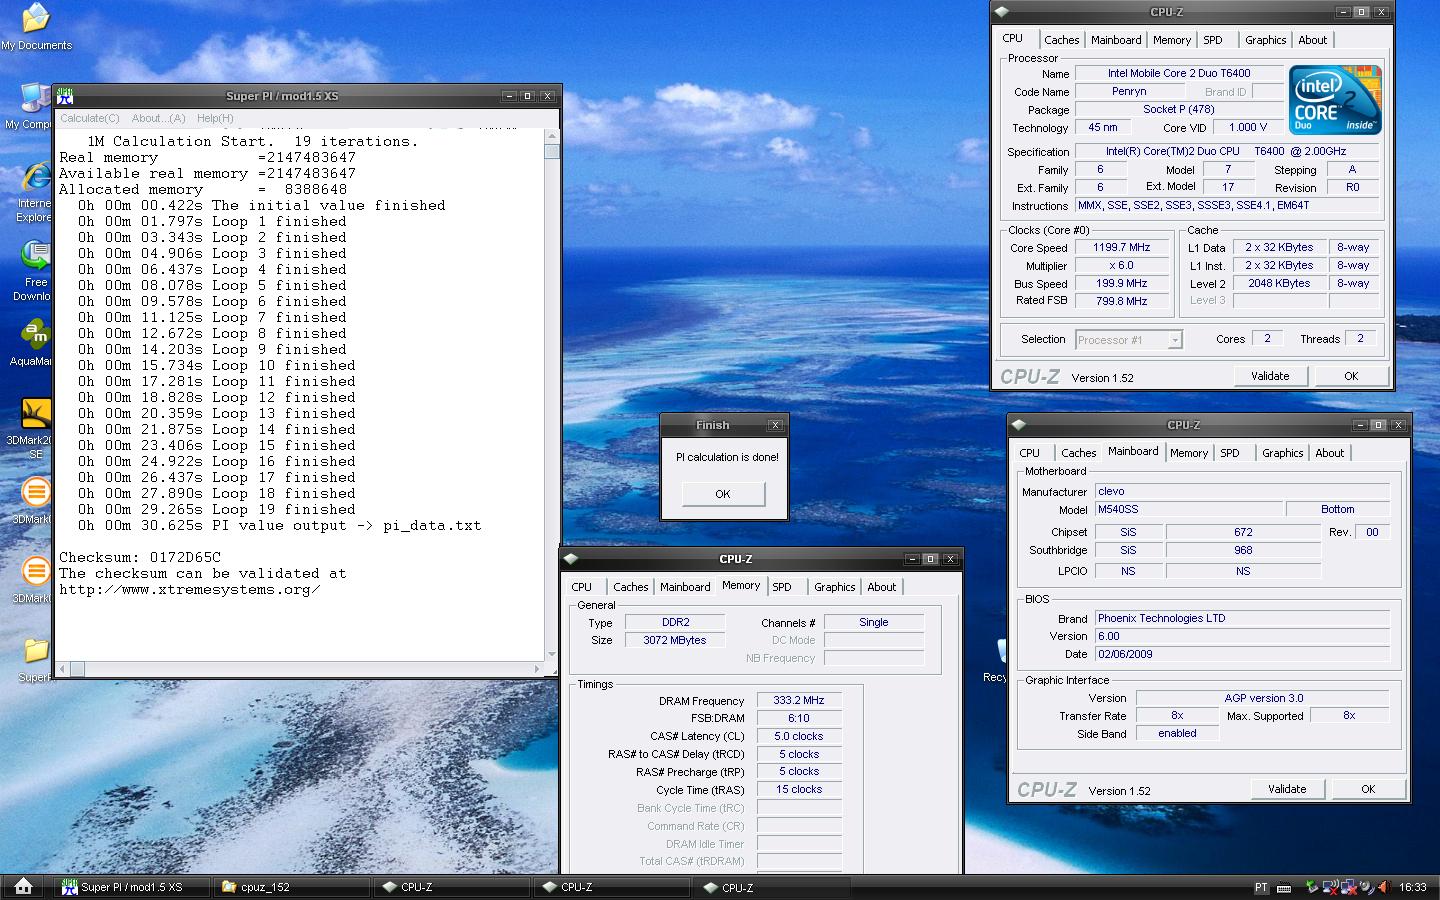Switch to Super PI taskbar button
Screen dimensions: 1440x900
(134, 887)
